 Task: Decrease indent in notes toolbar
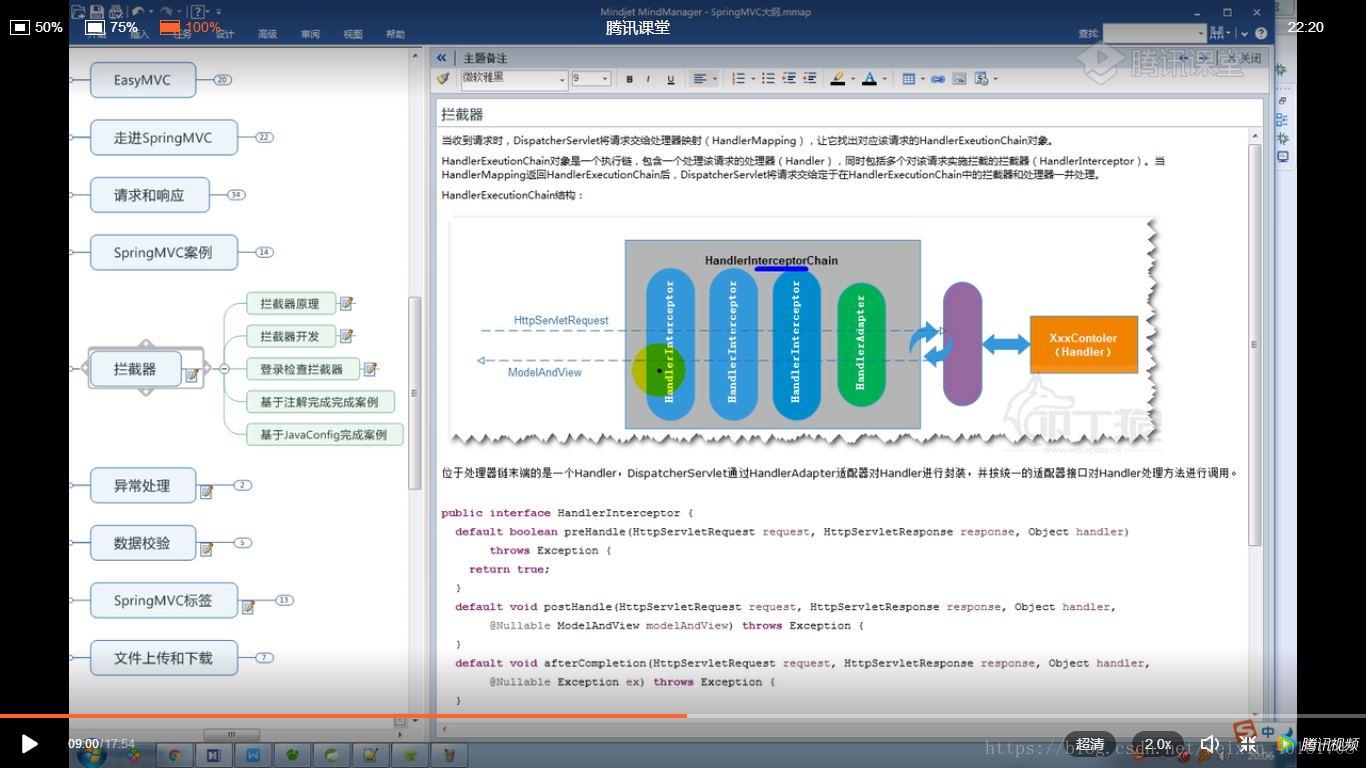pos(789,78)
